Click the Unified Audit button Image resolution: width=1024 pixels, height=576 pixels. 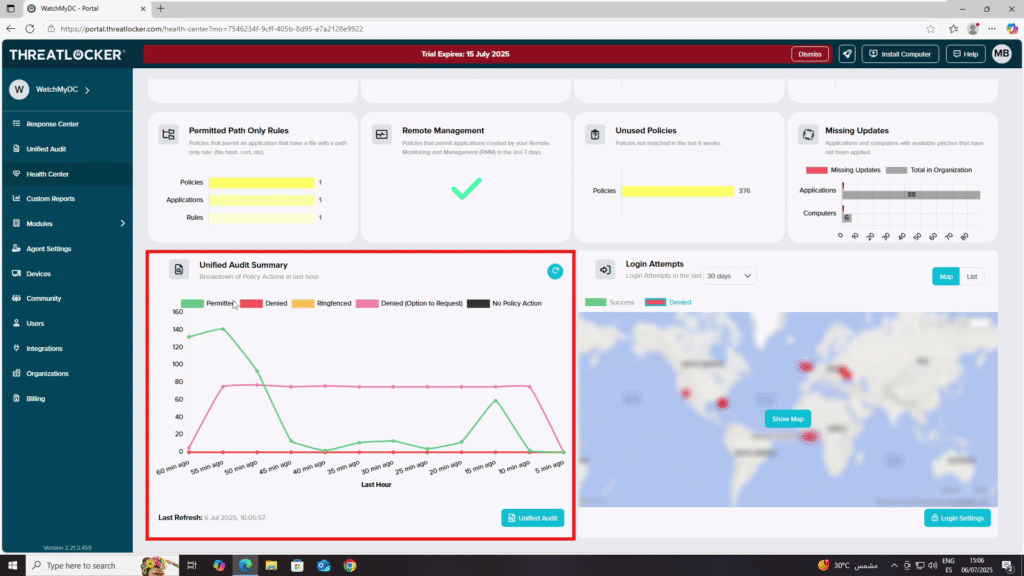tap(532, 518)
